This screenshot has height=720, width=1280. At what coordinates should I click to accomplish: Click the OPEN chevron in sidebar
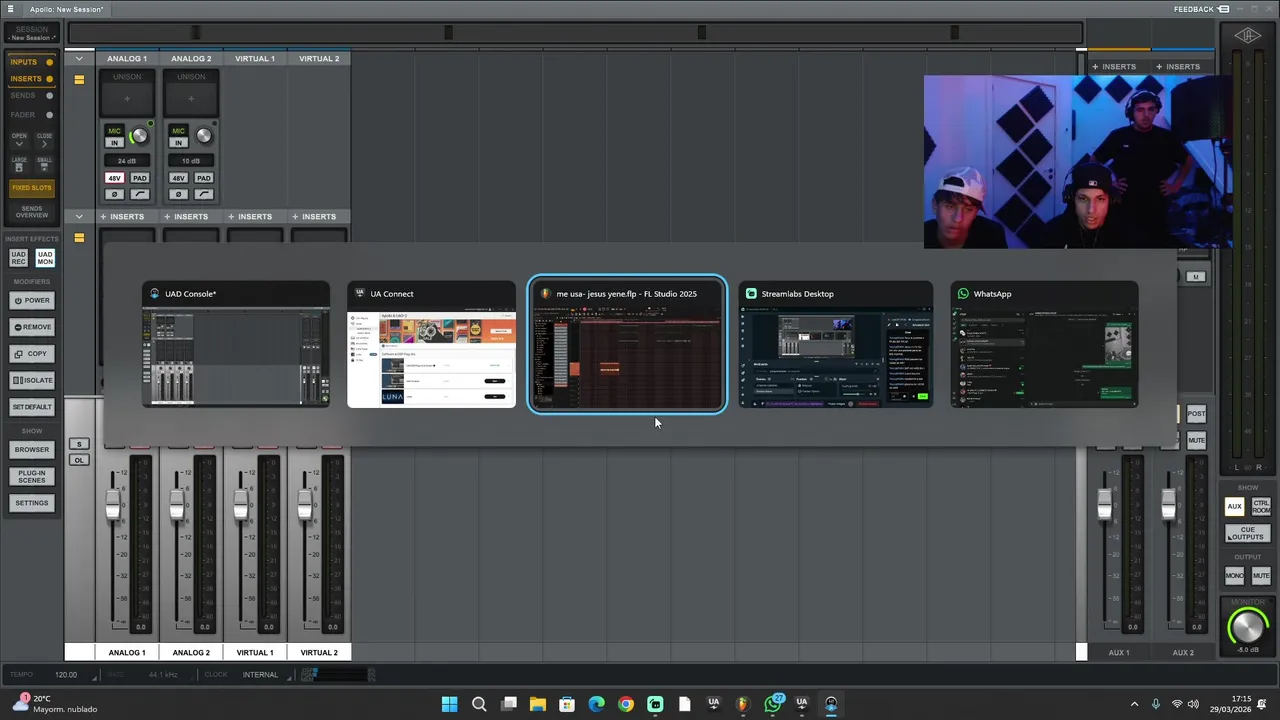[x=19, y=141]
